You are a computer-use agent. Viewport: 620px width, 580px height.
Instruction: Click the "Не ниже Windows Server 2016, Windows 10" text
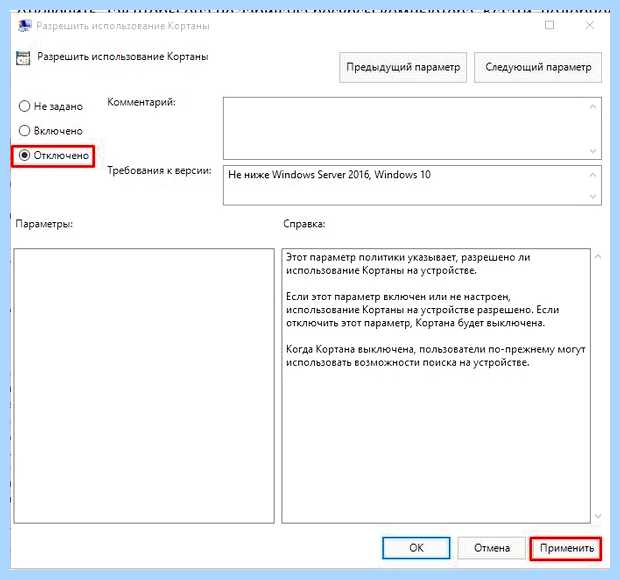tap(329, 174)
